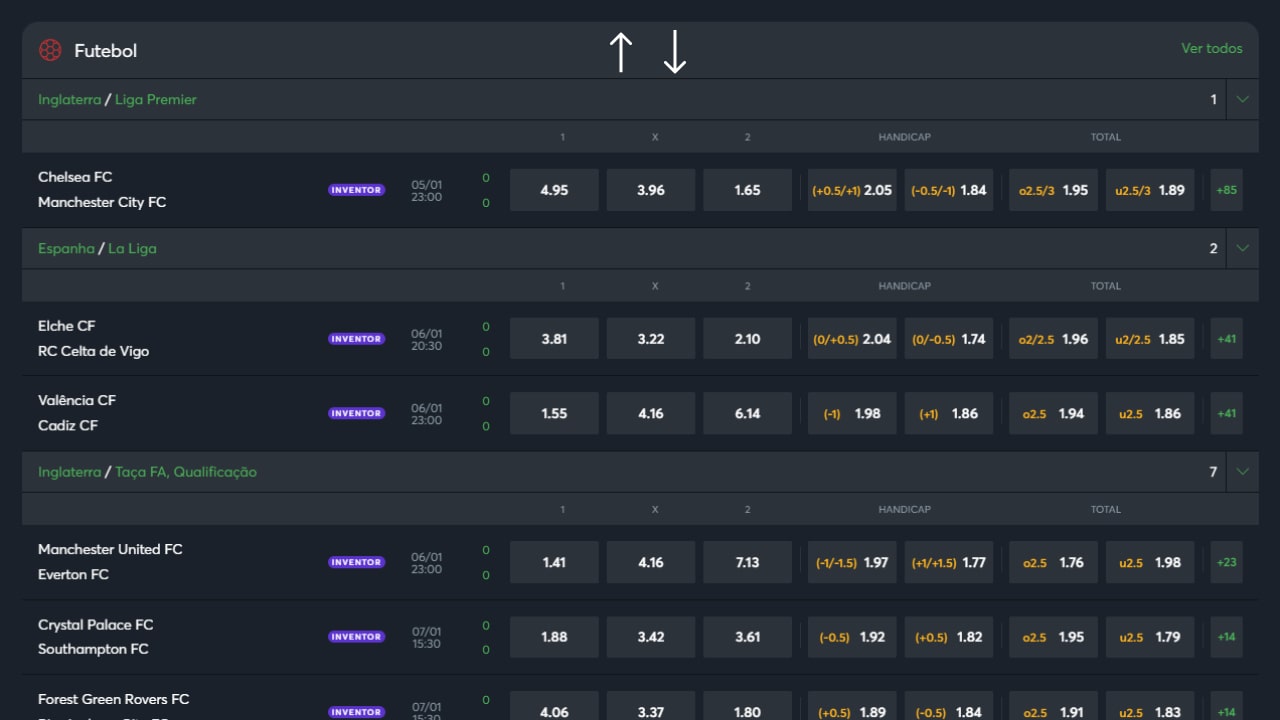Pick handicap (+1) 1.86 for Cadiz
This screenshot has width=1280, height=720.
tap(949, 413)
